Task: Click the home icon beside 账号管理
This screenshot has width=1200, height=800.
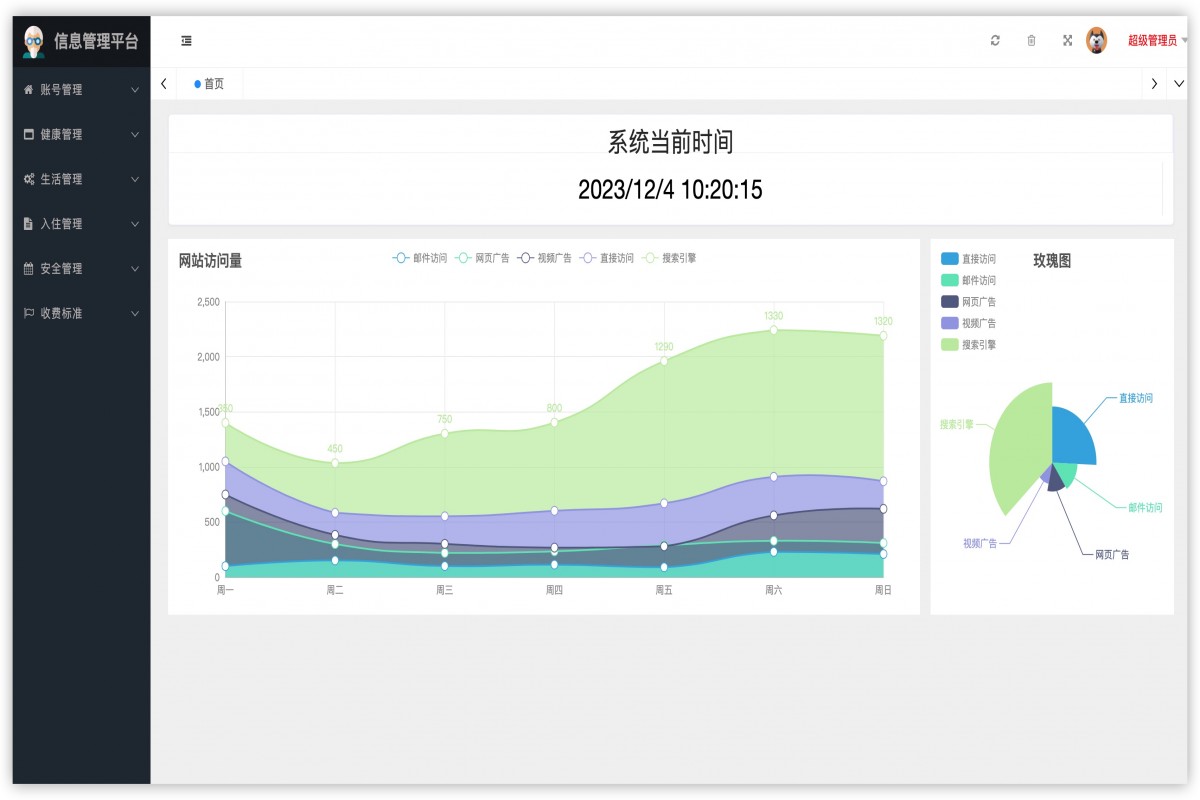Action: click(x=30, y=89)
